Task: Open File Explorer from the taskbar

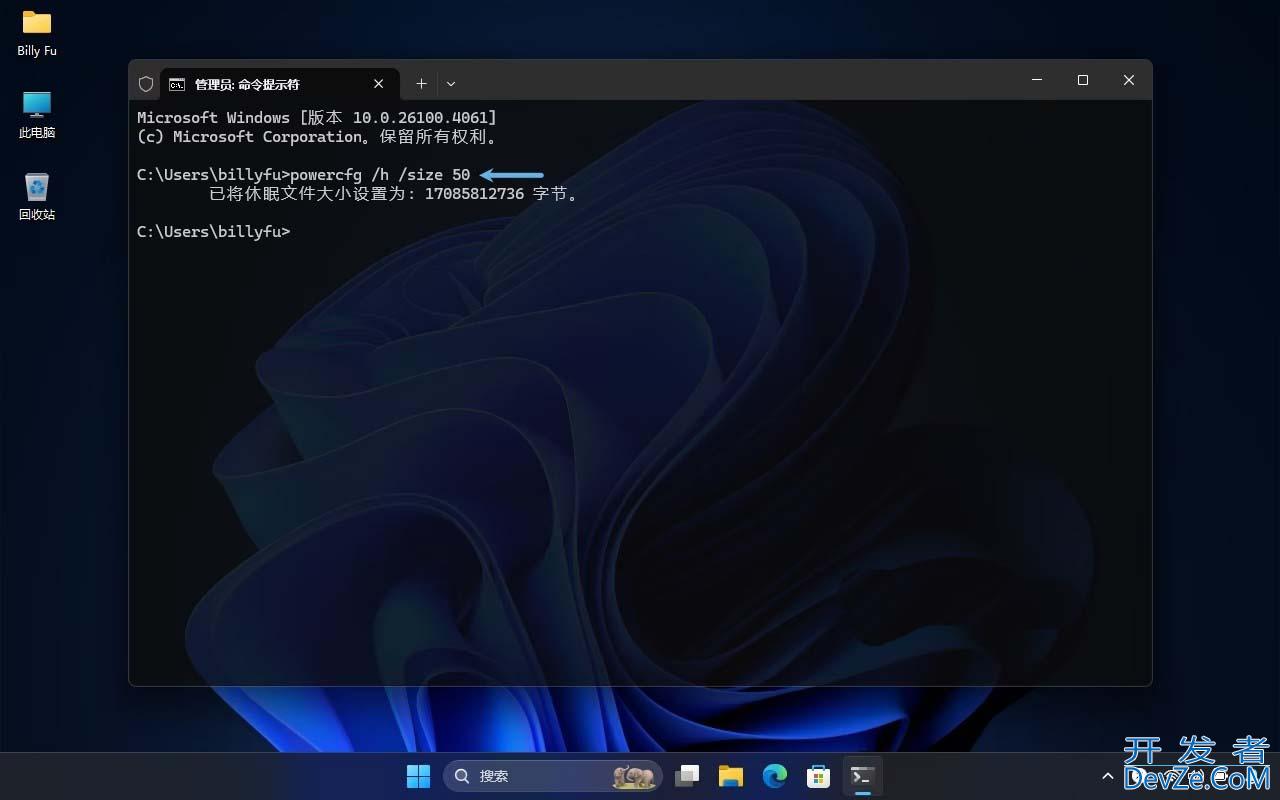Action: pos(731,776)
